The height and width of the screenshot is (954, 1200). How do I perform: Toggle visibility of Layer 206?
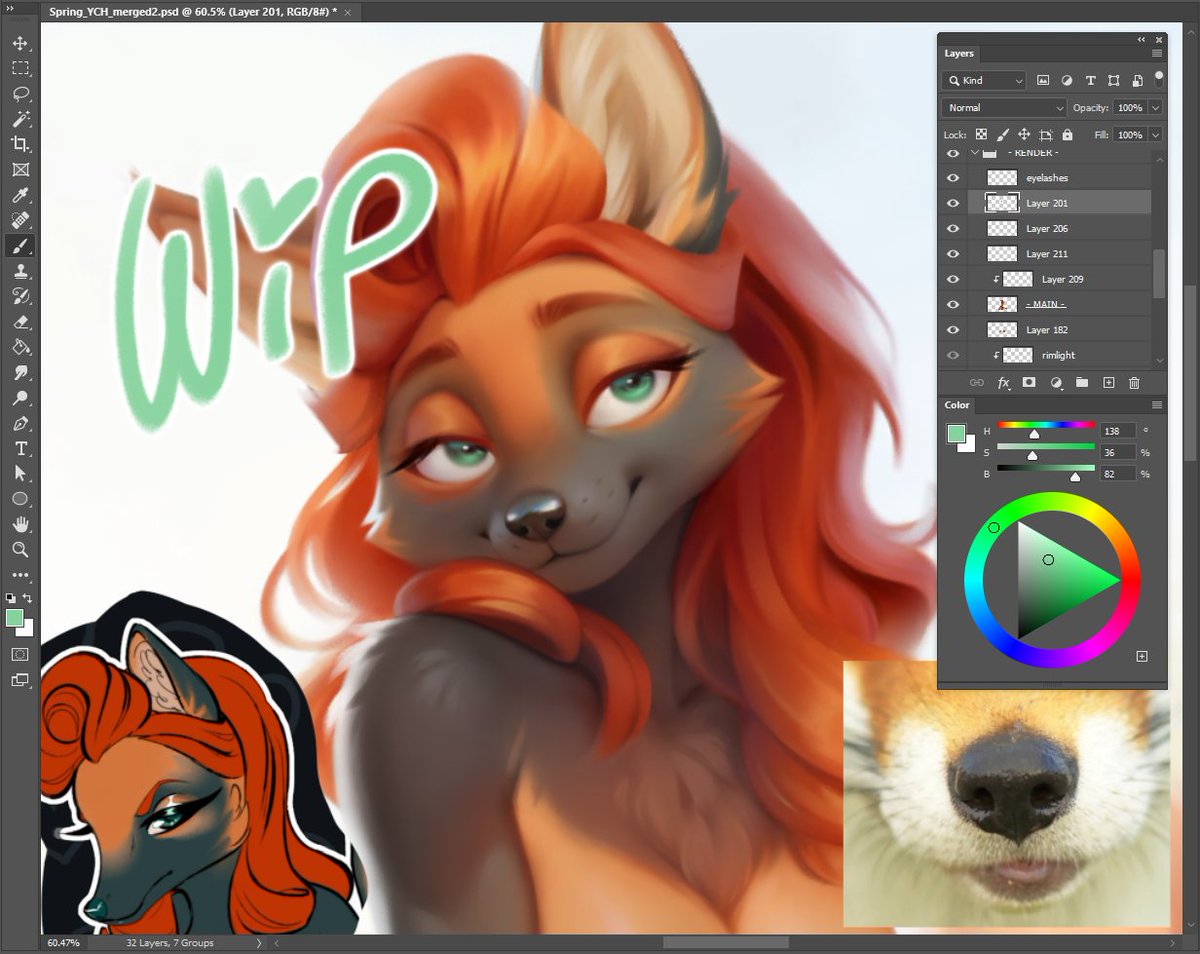tap(953, 229)
